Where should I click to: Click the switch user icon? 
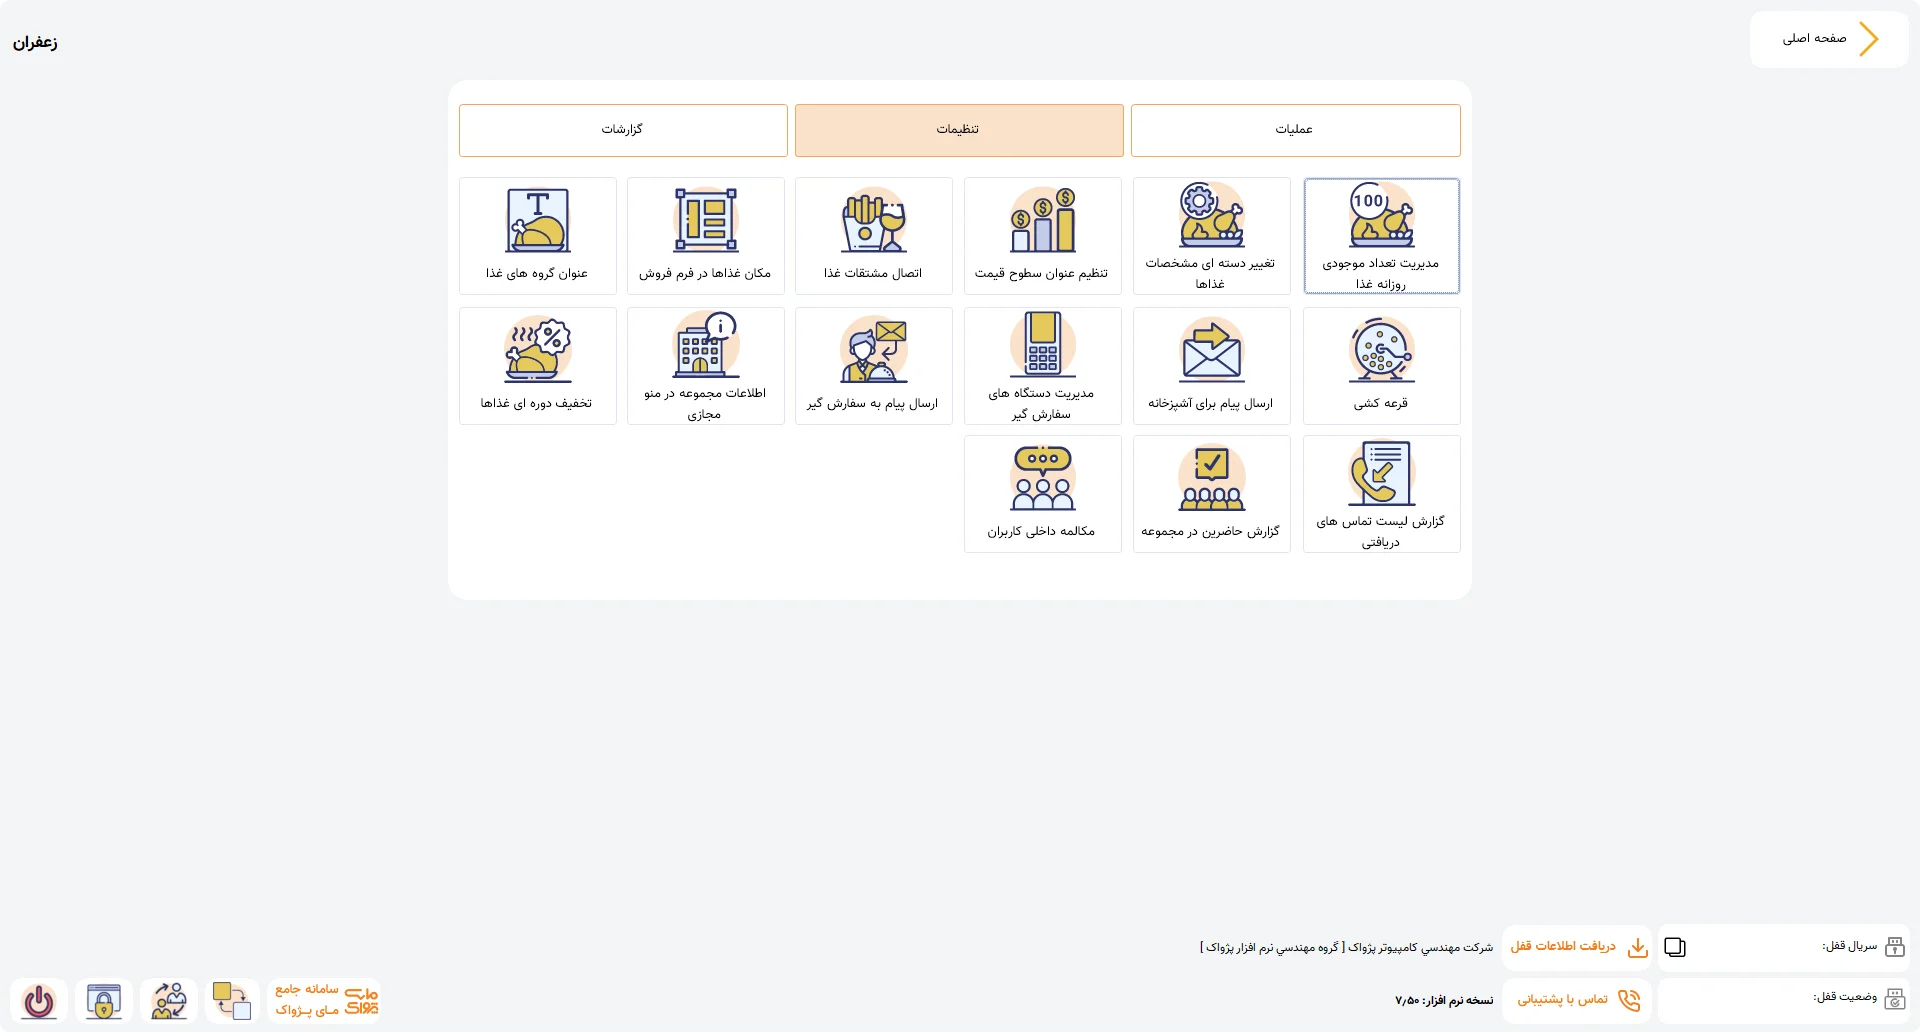(x=169, y=1001)
